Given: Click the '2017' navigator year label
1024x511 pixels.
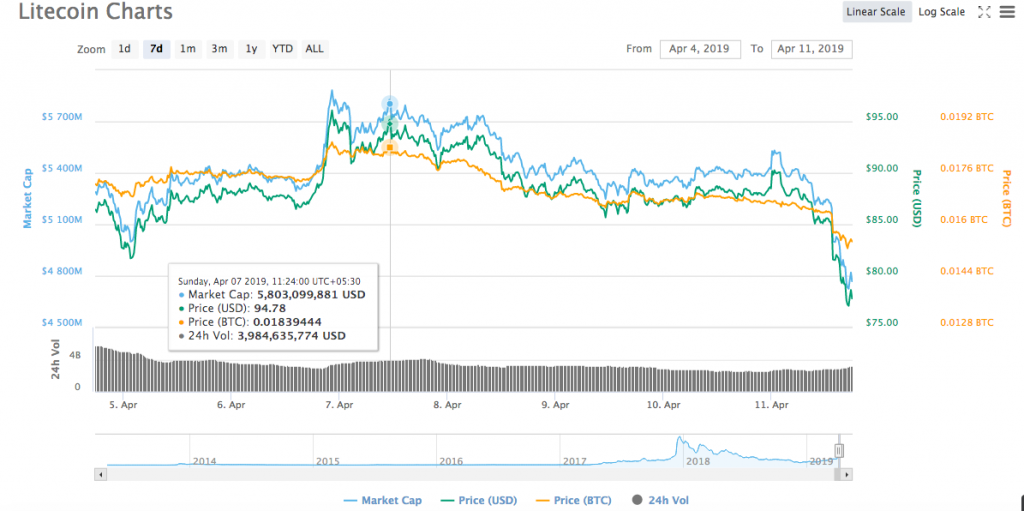Looking at the screenshot, I should point(575,461).
